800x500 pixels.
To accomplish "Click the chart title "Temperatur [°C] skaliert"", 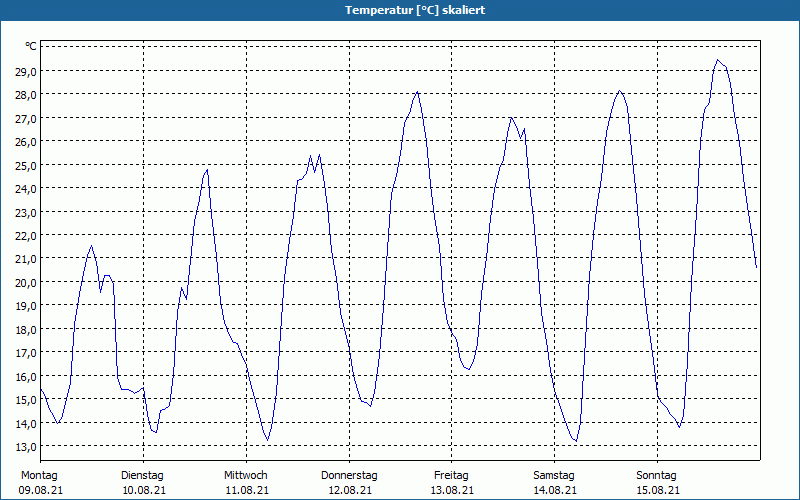I will pos(400,10).
